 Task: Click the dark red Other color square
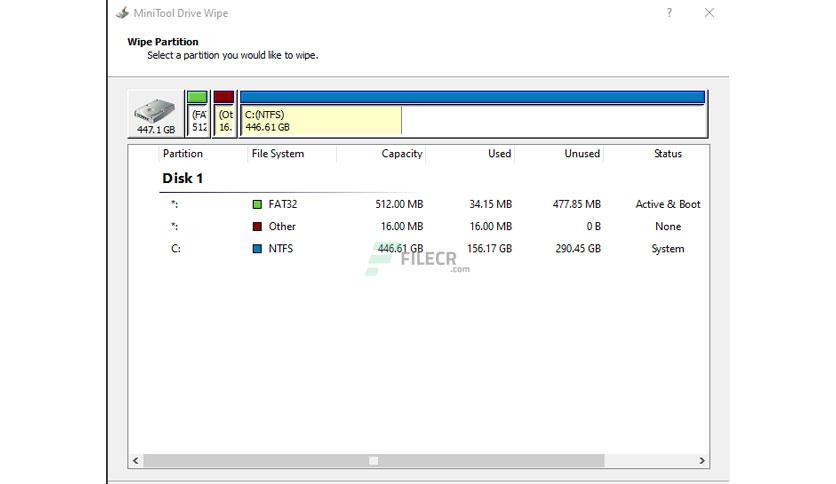click(x=257, y=227)
